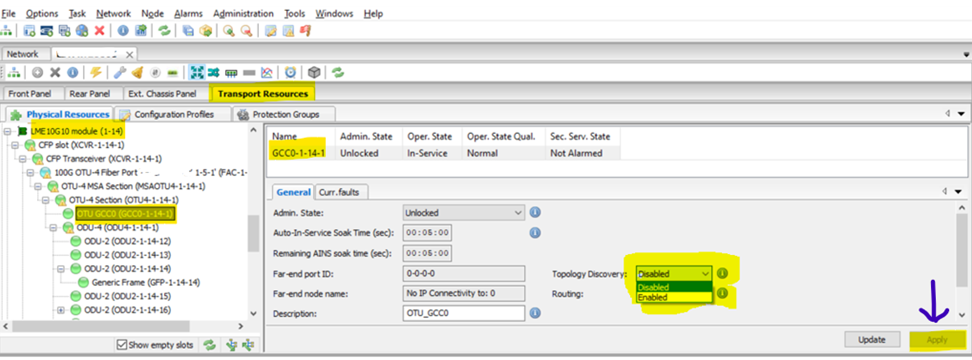Click the yellow box export icon in top toolbar
Screen dimensions: 972x360
coord(206,30)
